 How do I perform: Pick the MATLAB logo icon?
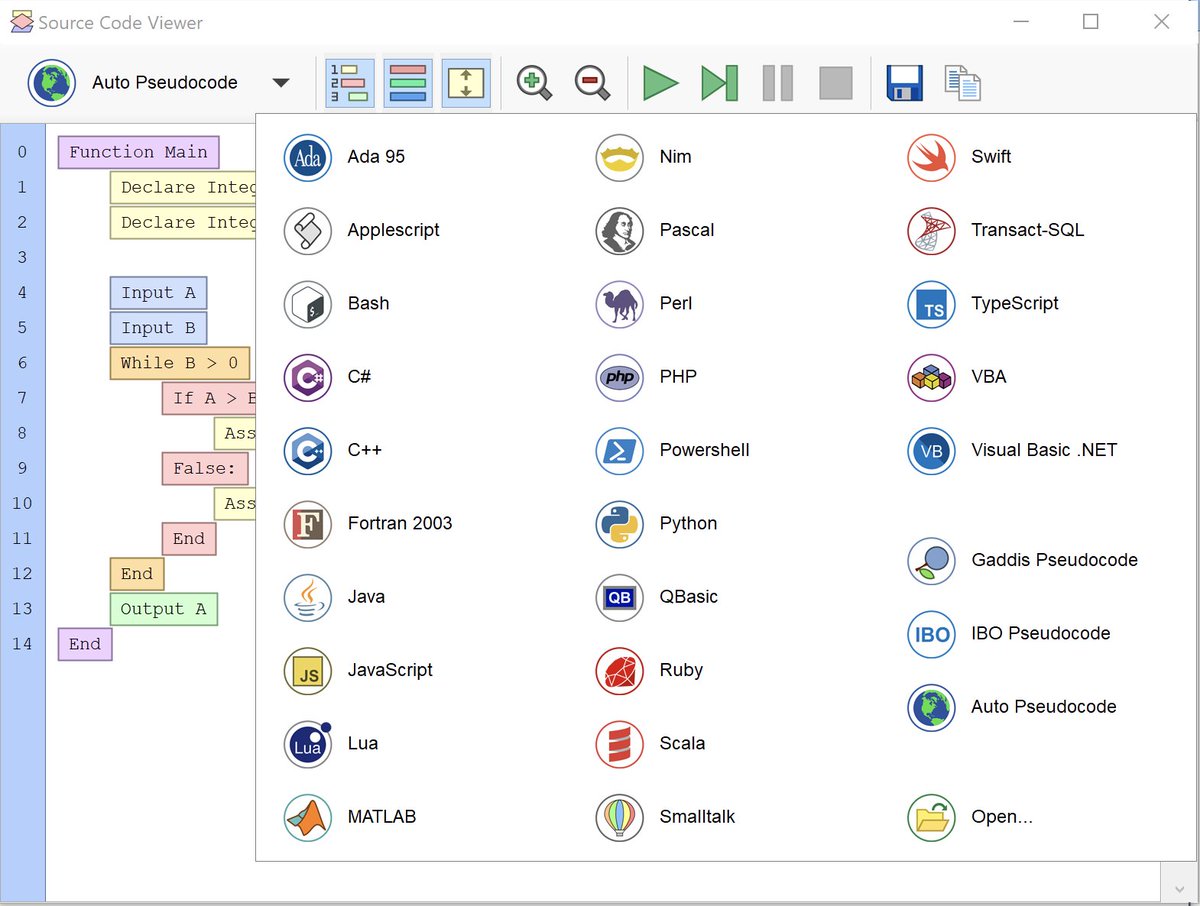(x=307, y=817)
